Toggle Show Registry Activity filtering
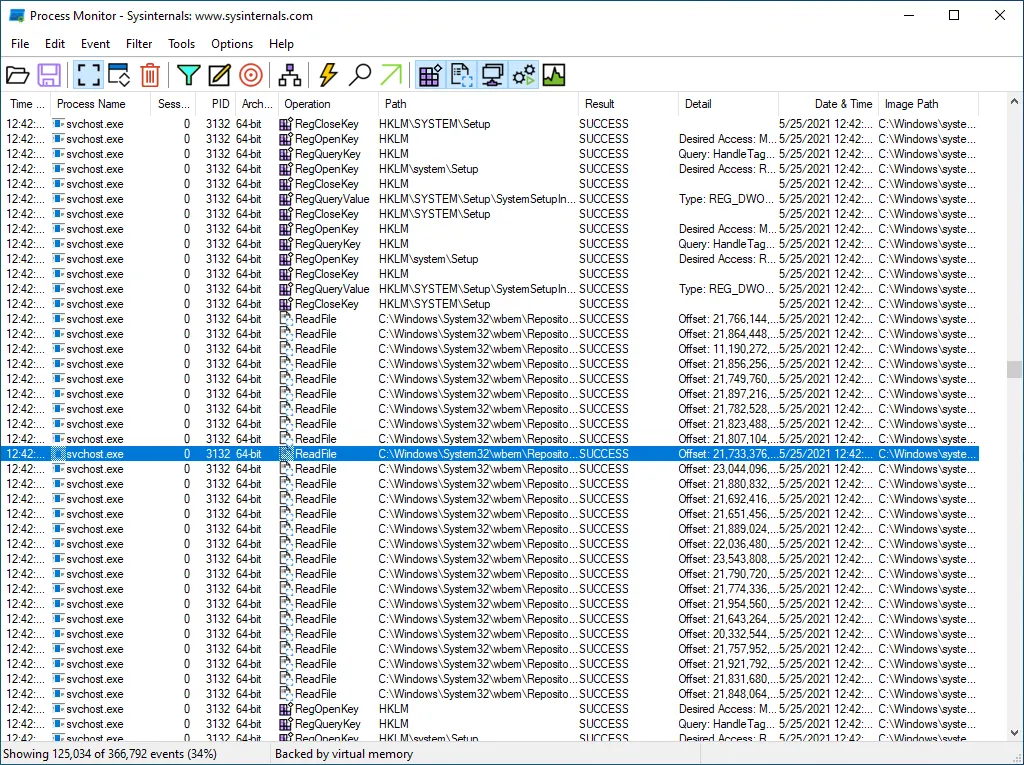Image resolution: width=1024 pixels, height=765 pixels. coord(428,74)
